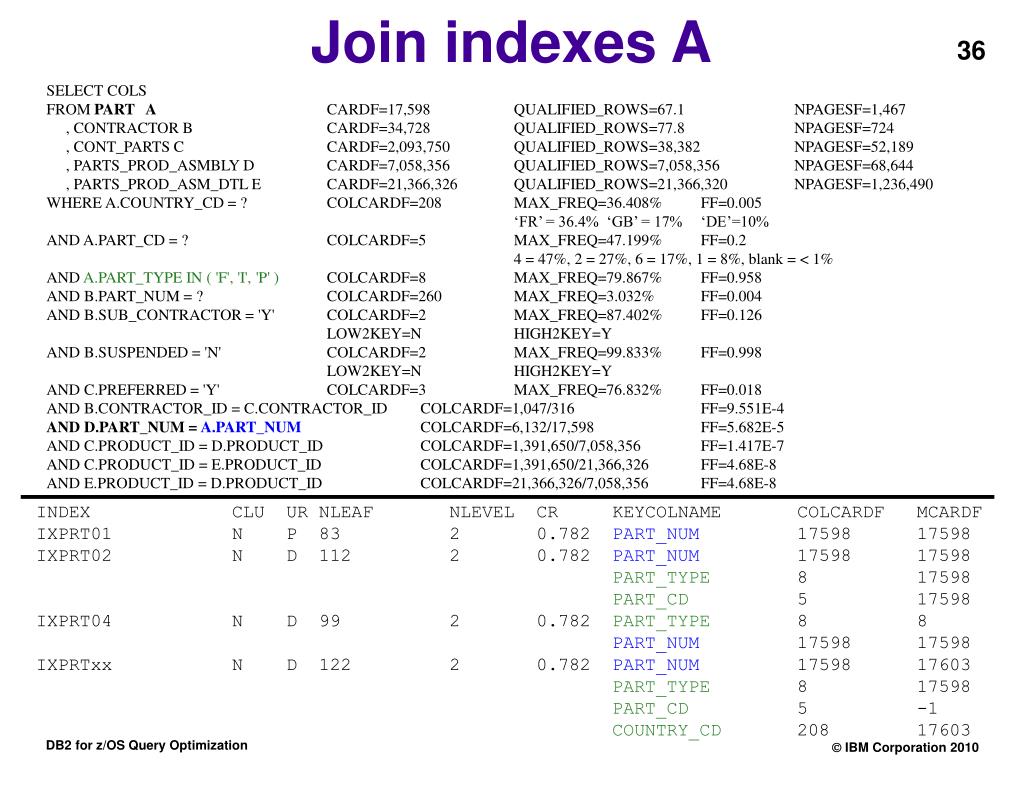This screenshot has height=791, width=1023.
Task: Click ', PARTS_PROD_ASM_DTL E' line
Action: coord(162,185)
